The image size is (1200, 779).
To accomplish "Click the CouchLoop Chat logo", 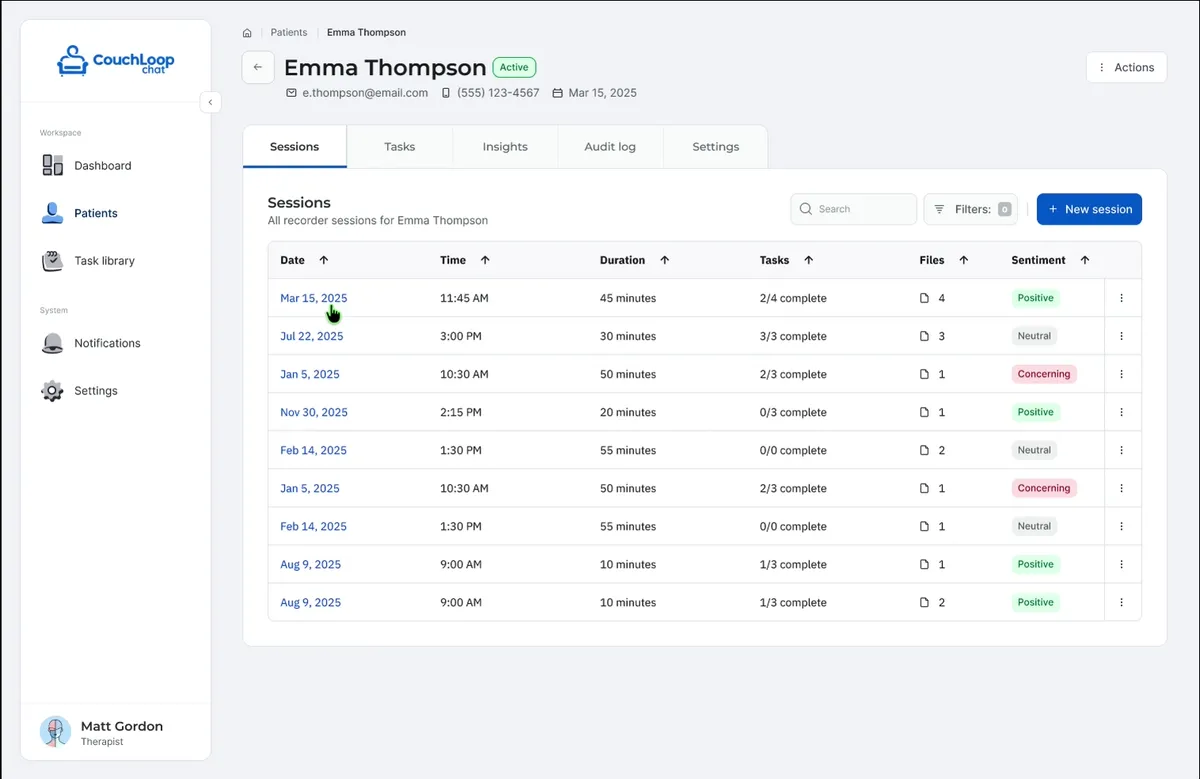I will click(x=115, y=61).
